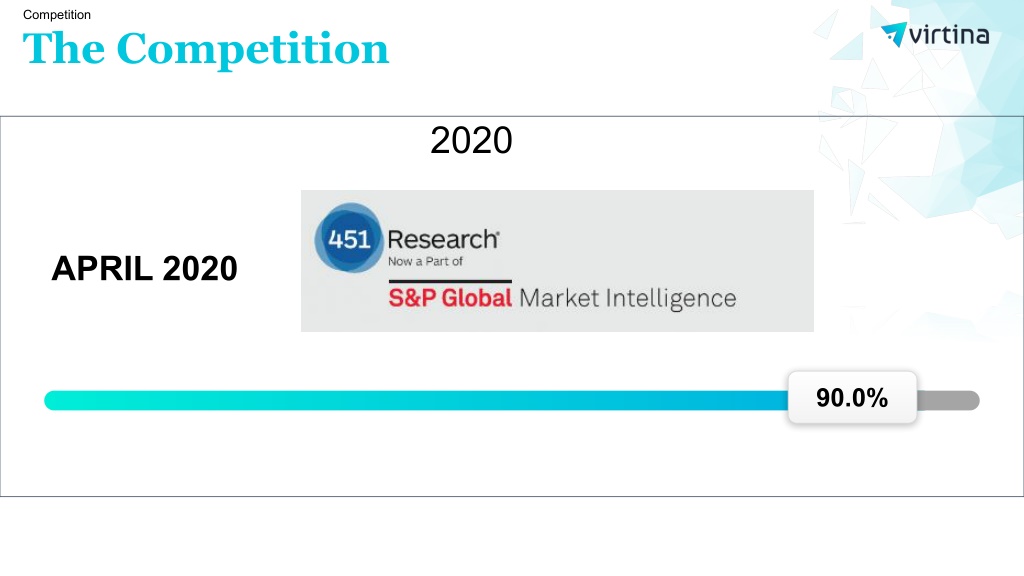The width and height of the screenshot is (1024, 576).
Task: Select the Market Intelligence text
Action: 628,299
